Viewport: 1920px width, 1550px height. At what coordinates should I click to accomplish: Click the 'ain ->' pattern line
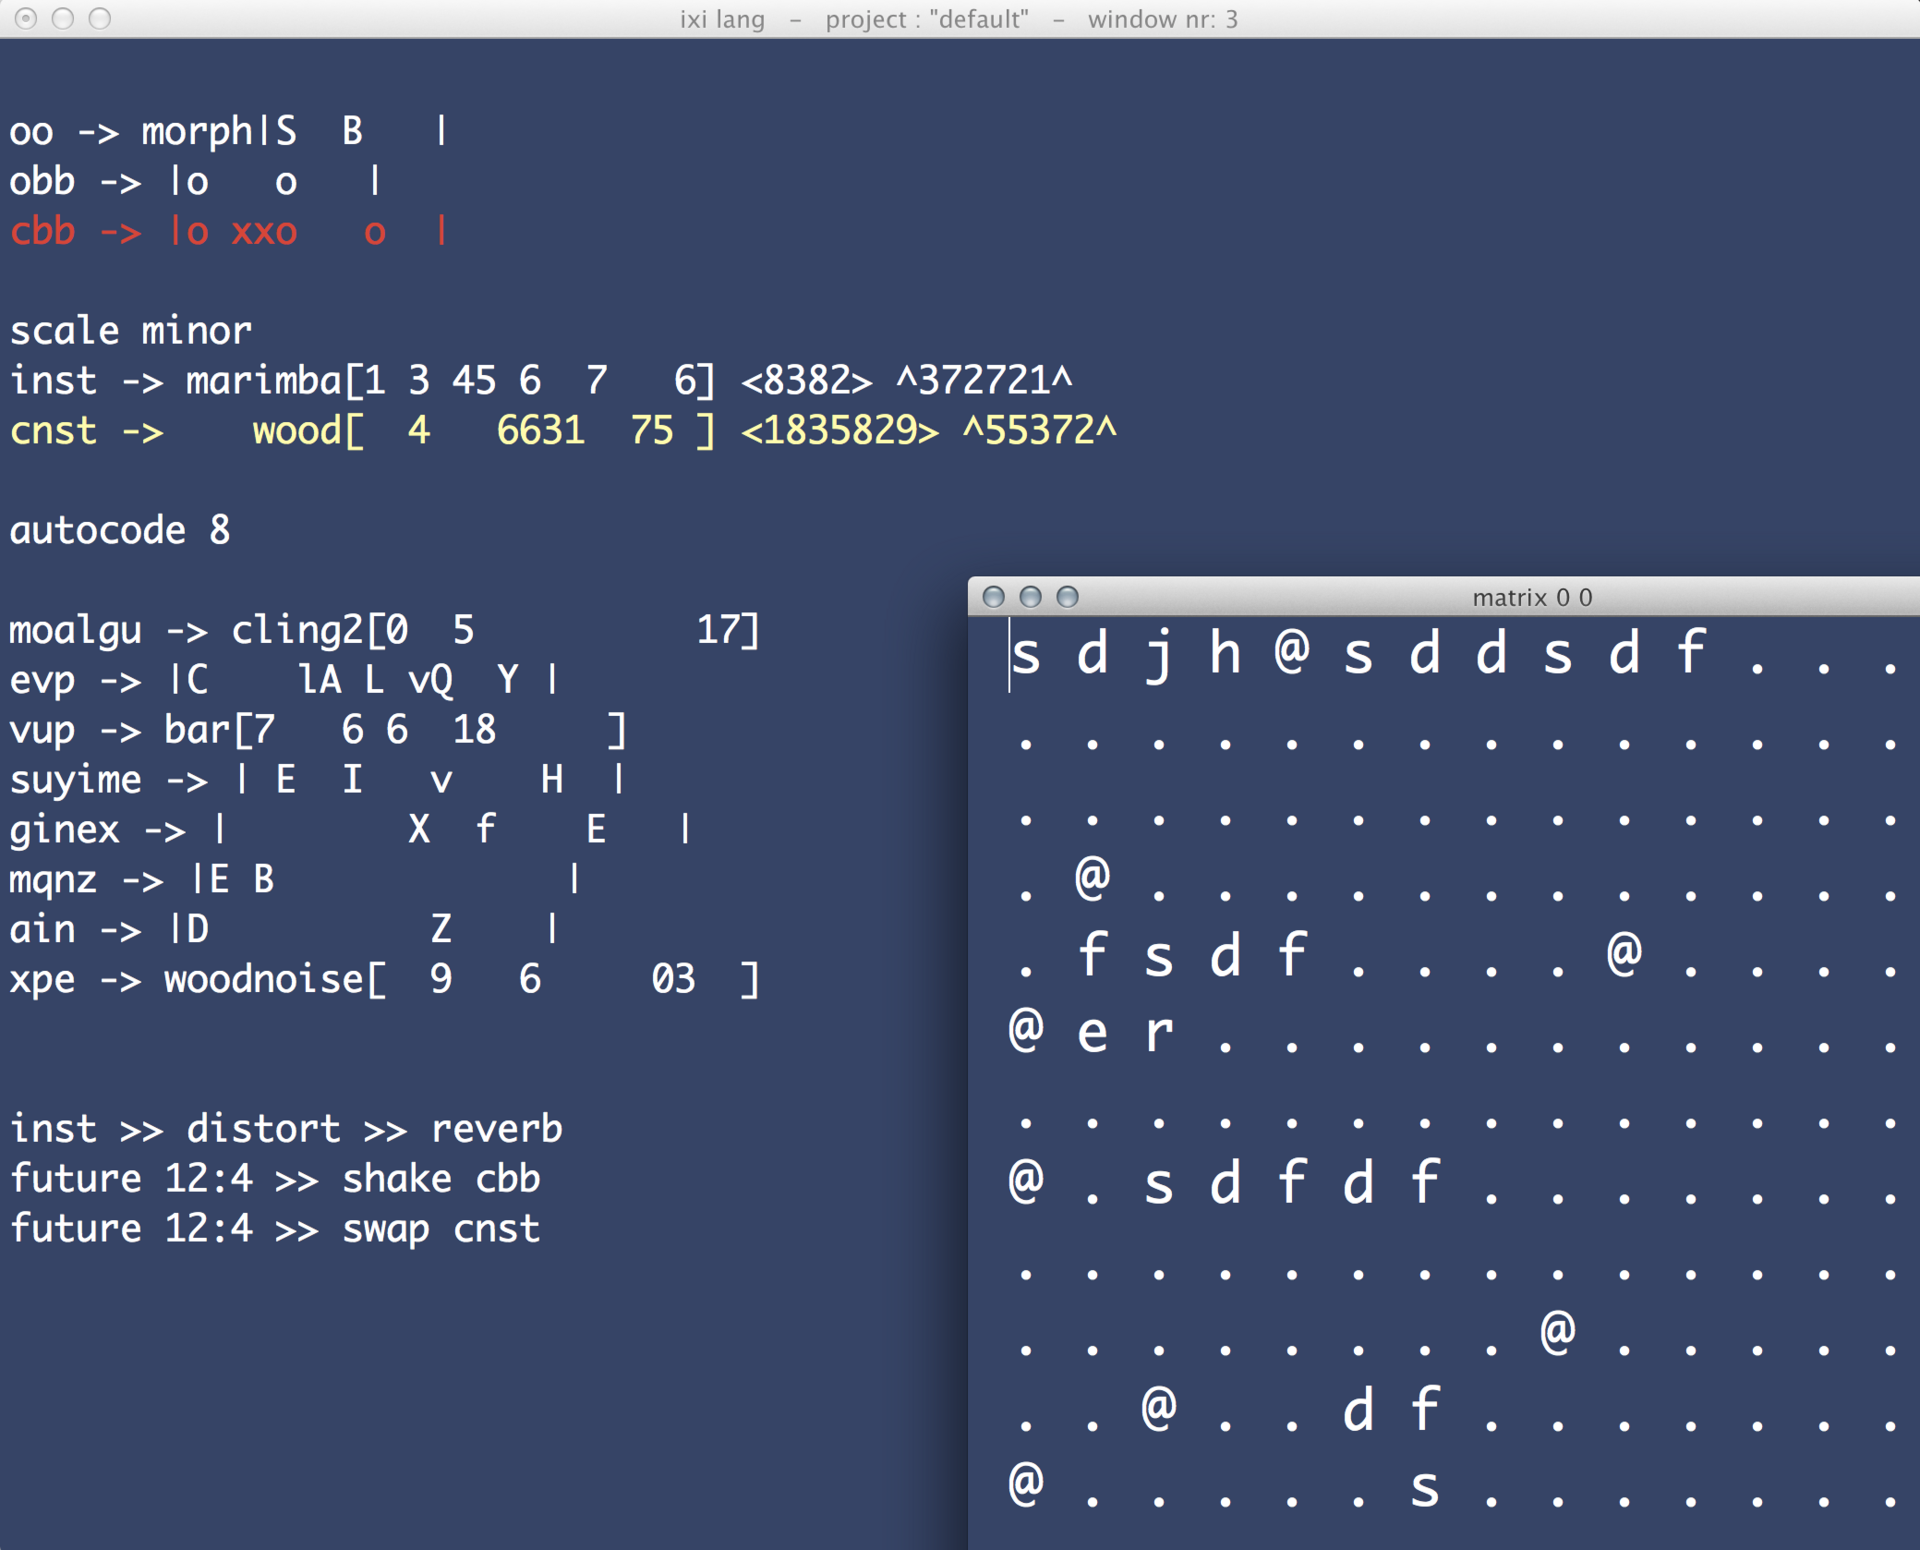click(284, 929)
